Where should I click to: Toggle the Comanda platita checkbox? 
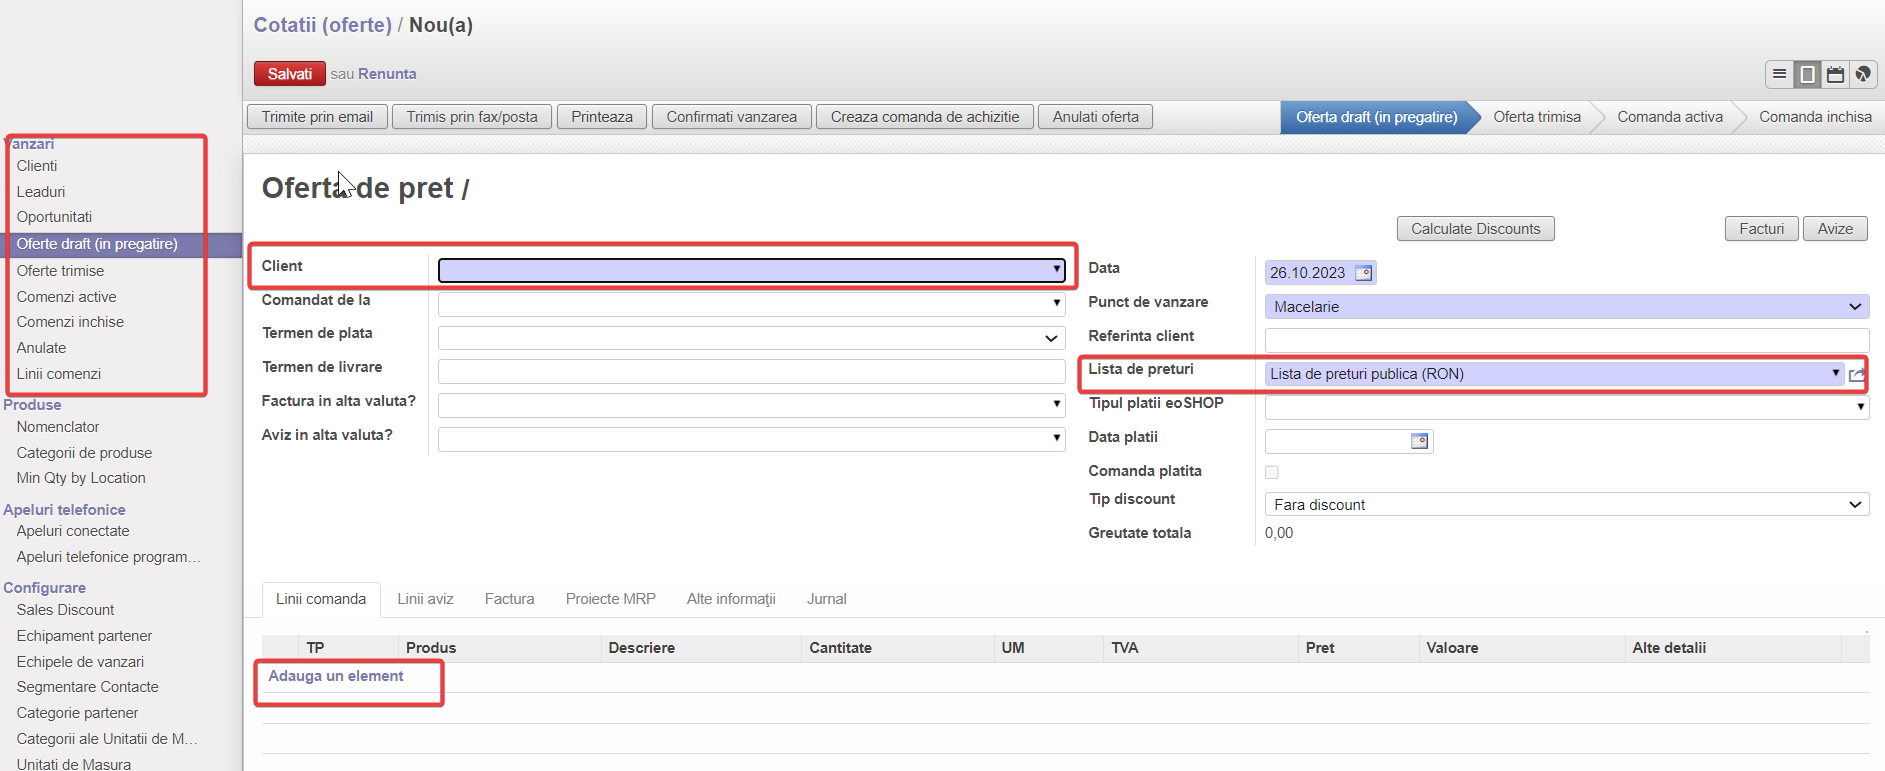pyautogui.click(x=1272, y=472)
